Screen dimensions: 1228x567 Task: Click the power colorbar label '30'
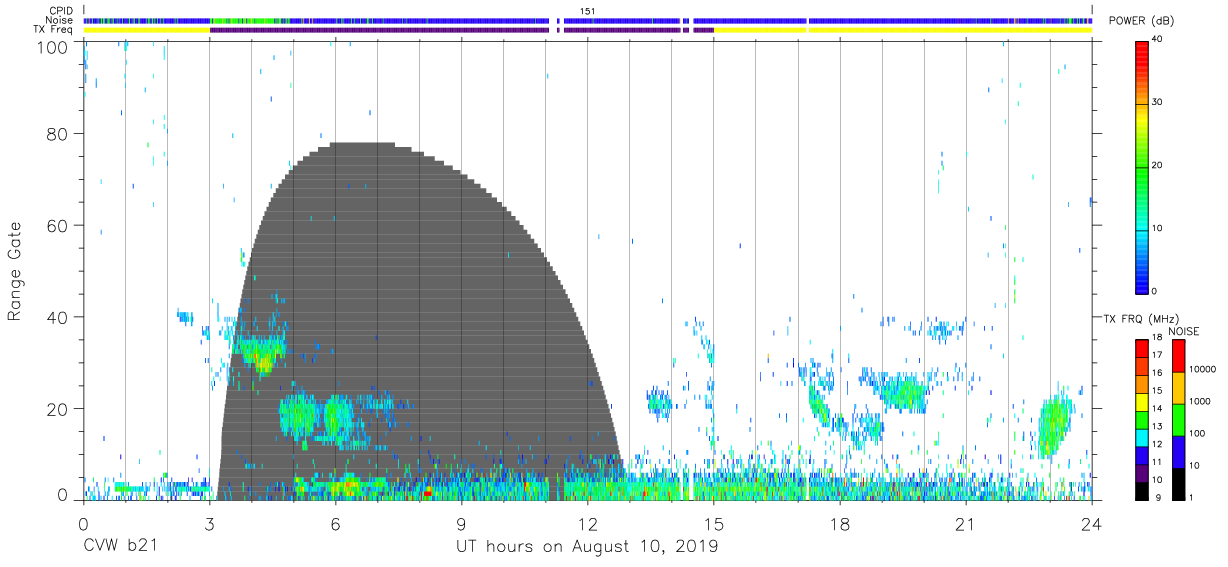1157,102
